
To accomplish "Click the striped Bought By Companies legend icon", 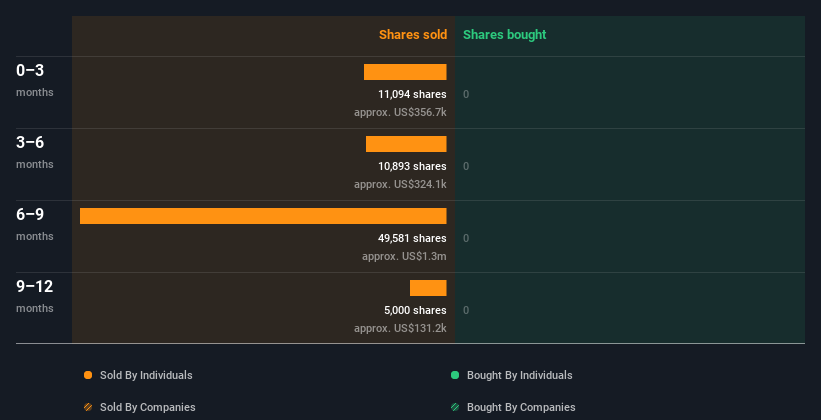I will coord(455,407).
